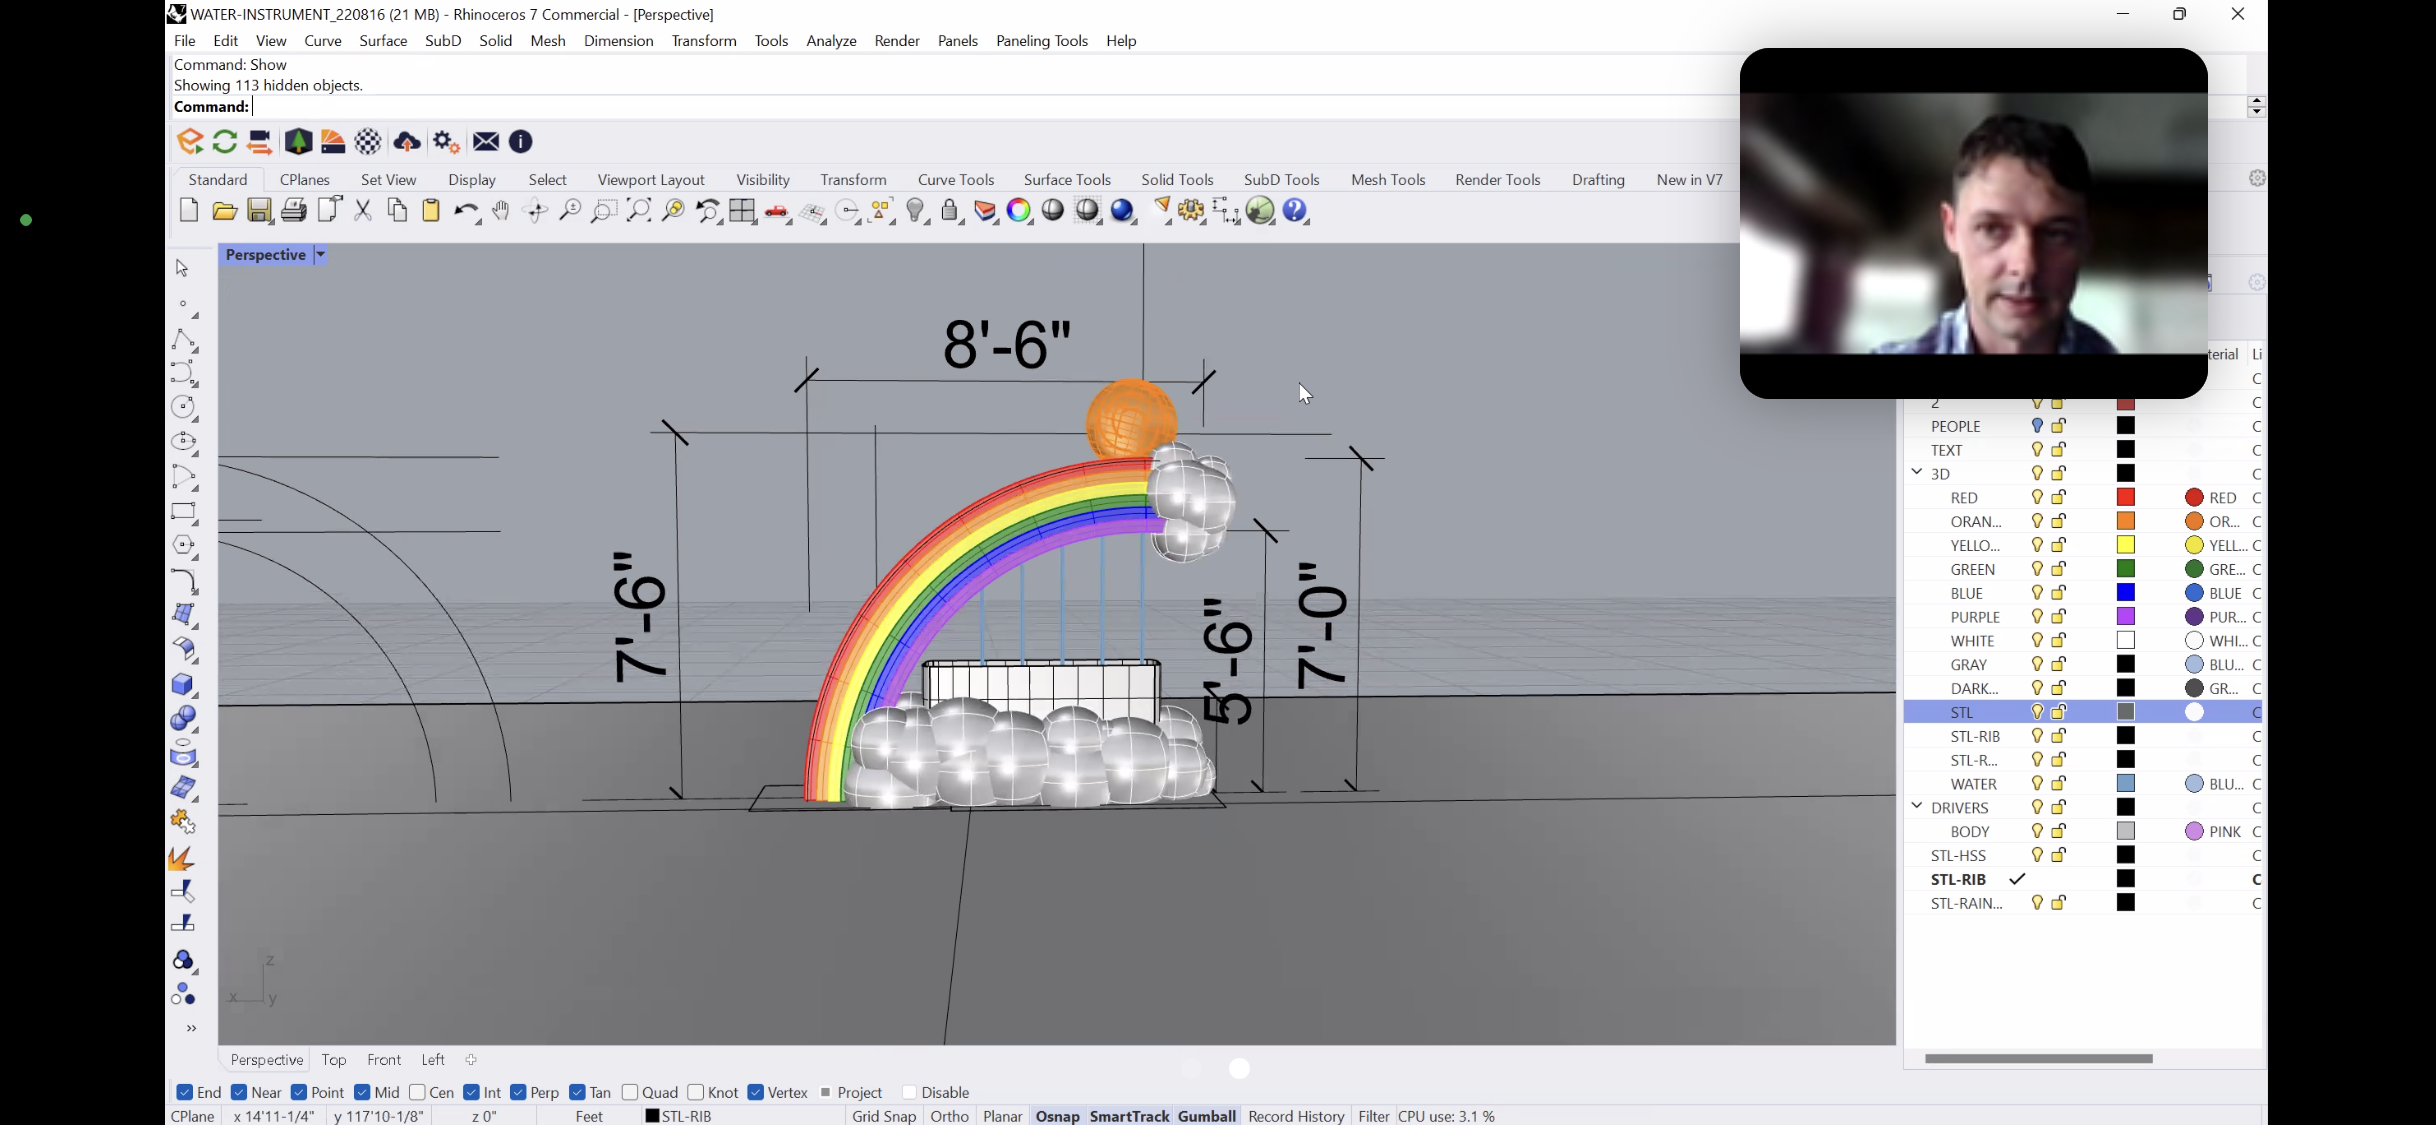Image resolution: width=2436 pixels, height=1125 pixels.
Task: Click the PURPLE layer color swatch
Action: coord(2126,617)
